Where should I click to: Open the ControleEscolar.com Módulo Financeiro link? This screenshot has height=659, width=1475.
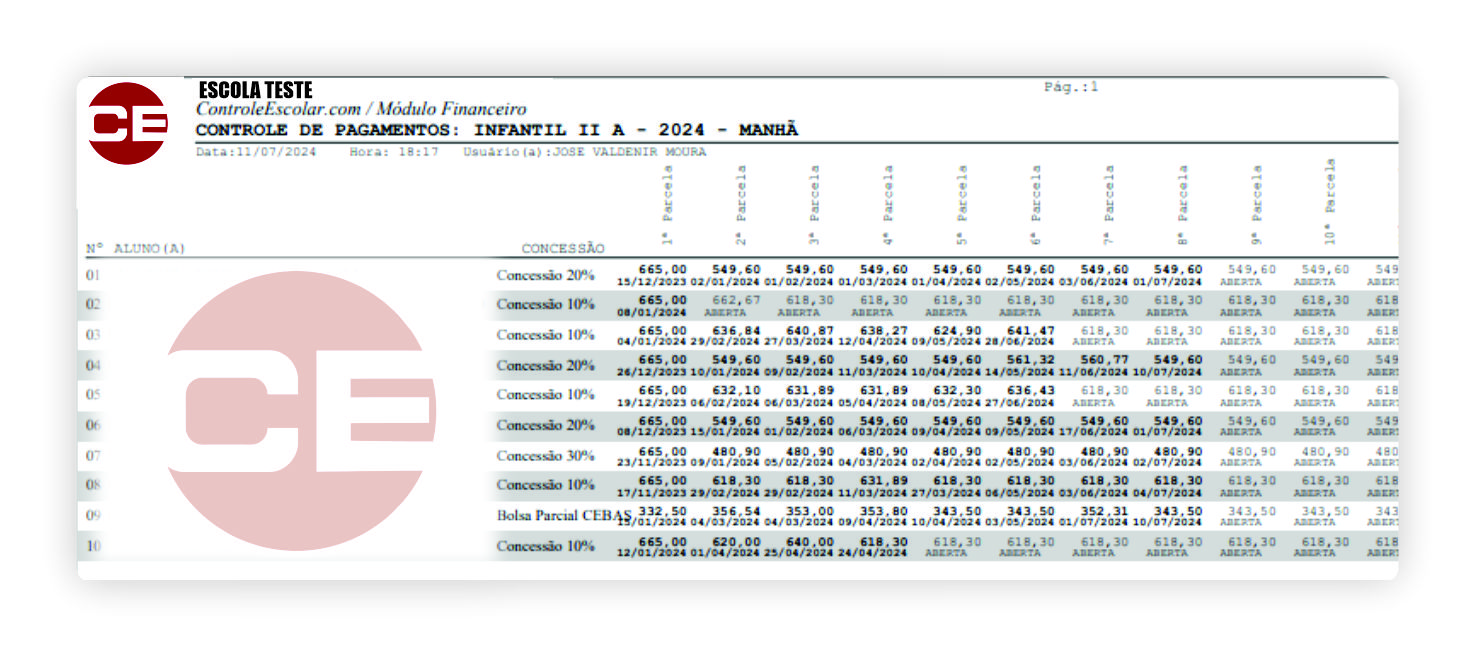(x=360, y=110)
